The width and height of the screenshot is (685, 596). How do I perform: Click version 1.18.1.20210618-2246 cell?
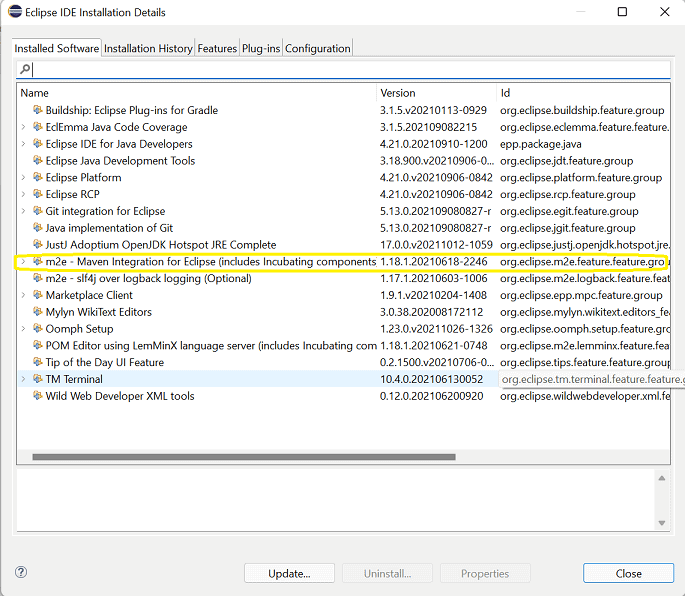[x=433, y=261]
